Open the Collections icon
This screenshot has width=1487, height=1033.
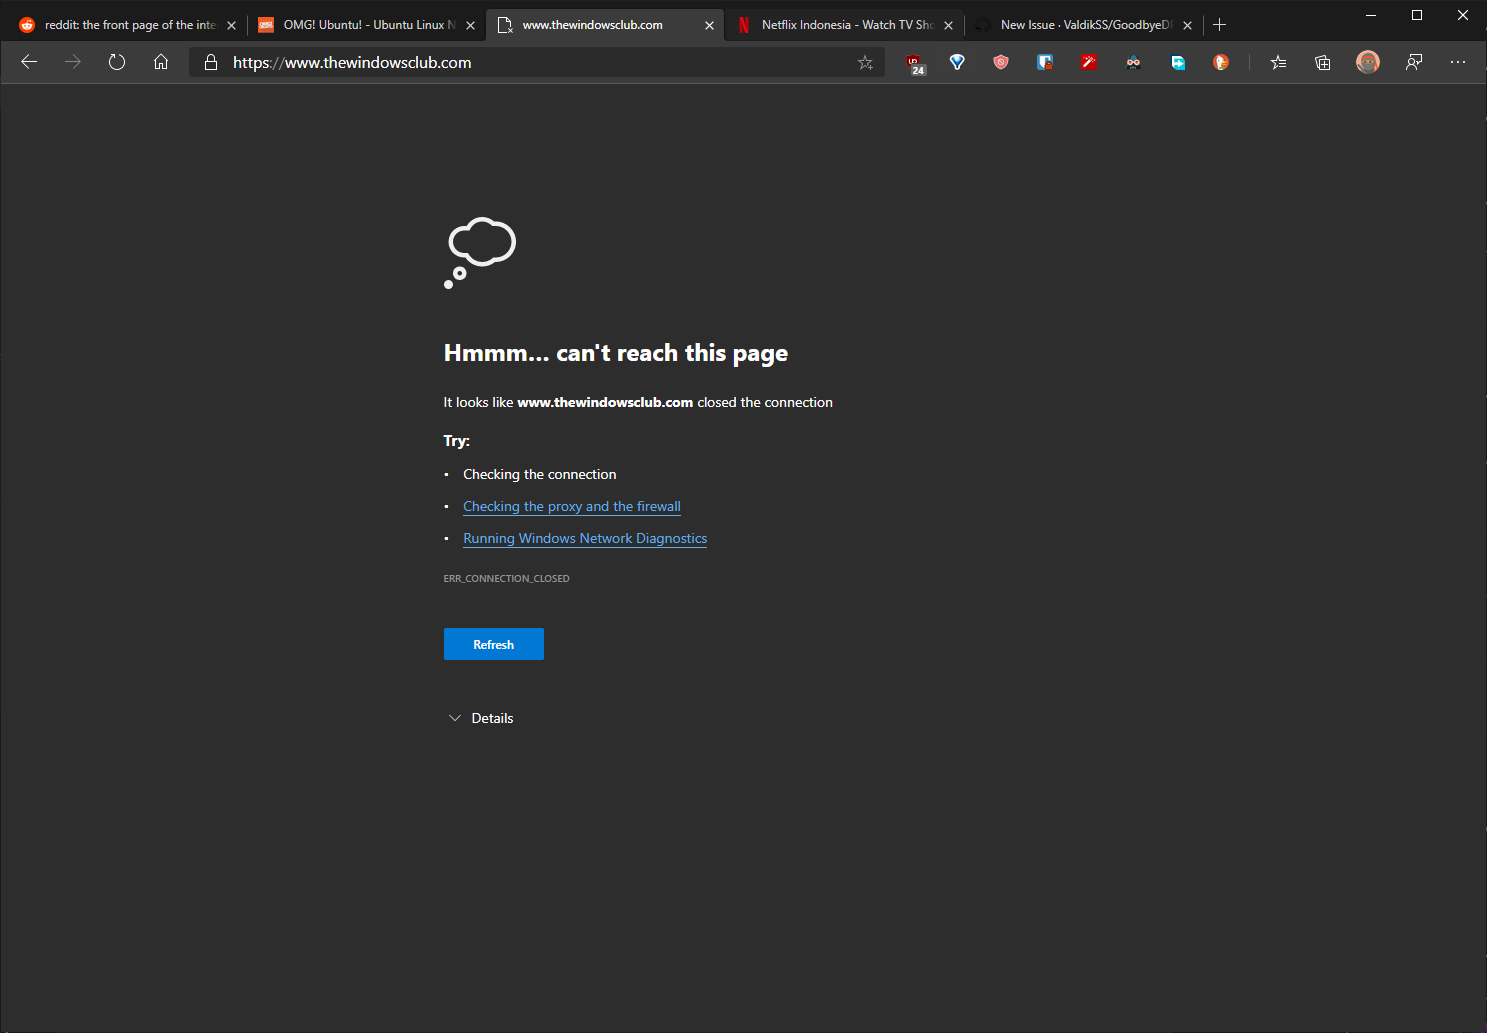pos(1323,62)
